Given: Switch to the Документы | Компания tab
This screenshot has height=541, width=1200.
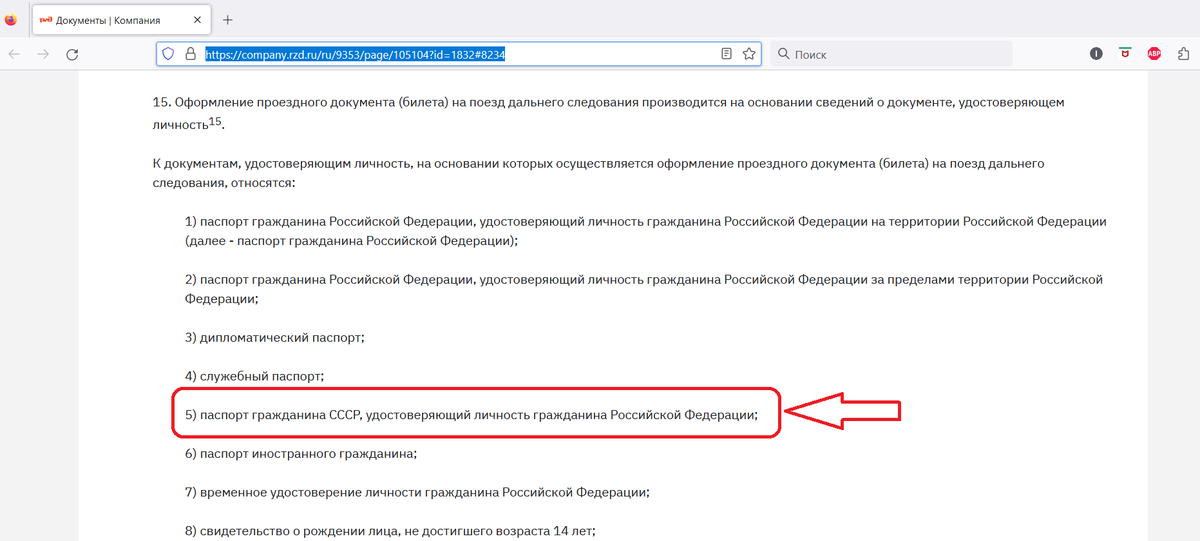Looking at the screenshot, I should click(122, 19).
